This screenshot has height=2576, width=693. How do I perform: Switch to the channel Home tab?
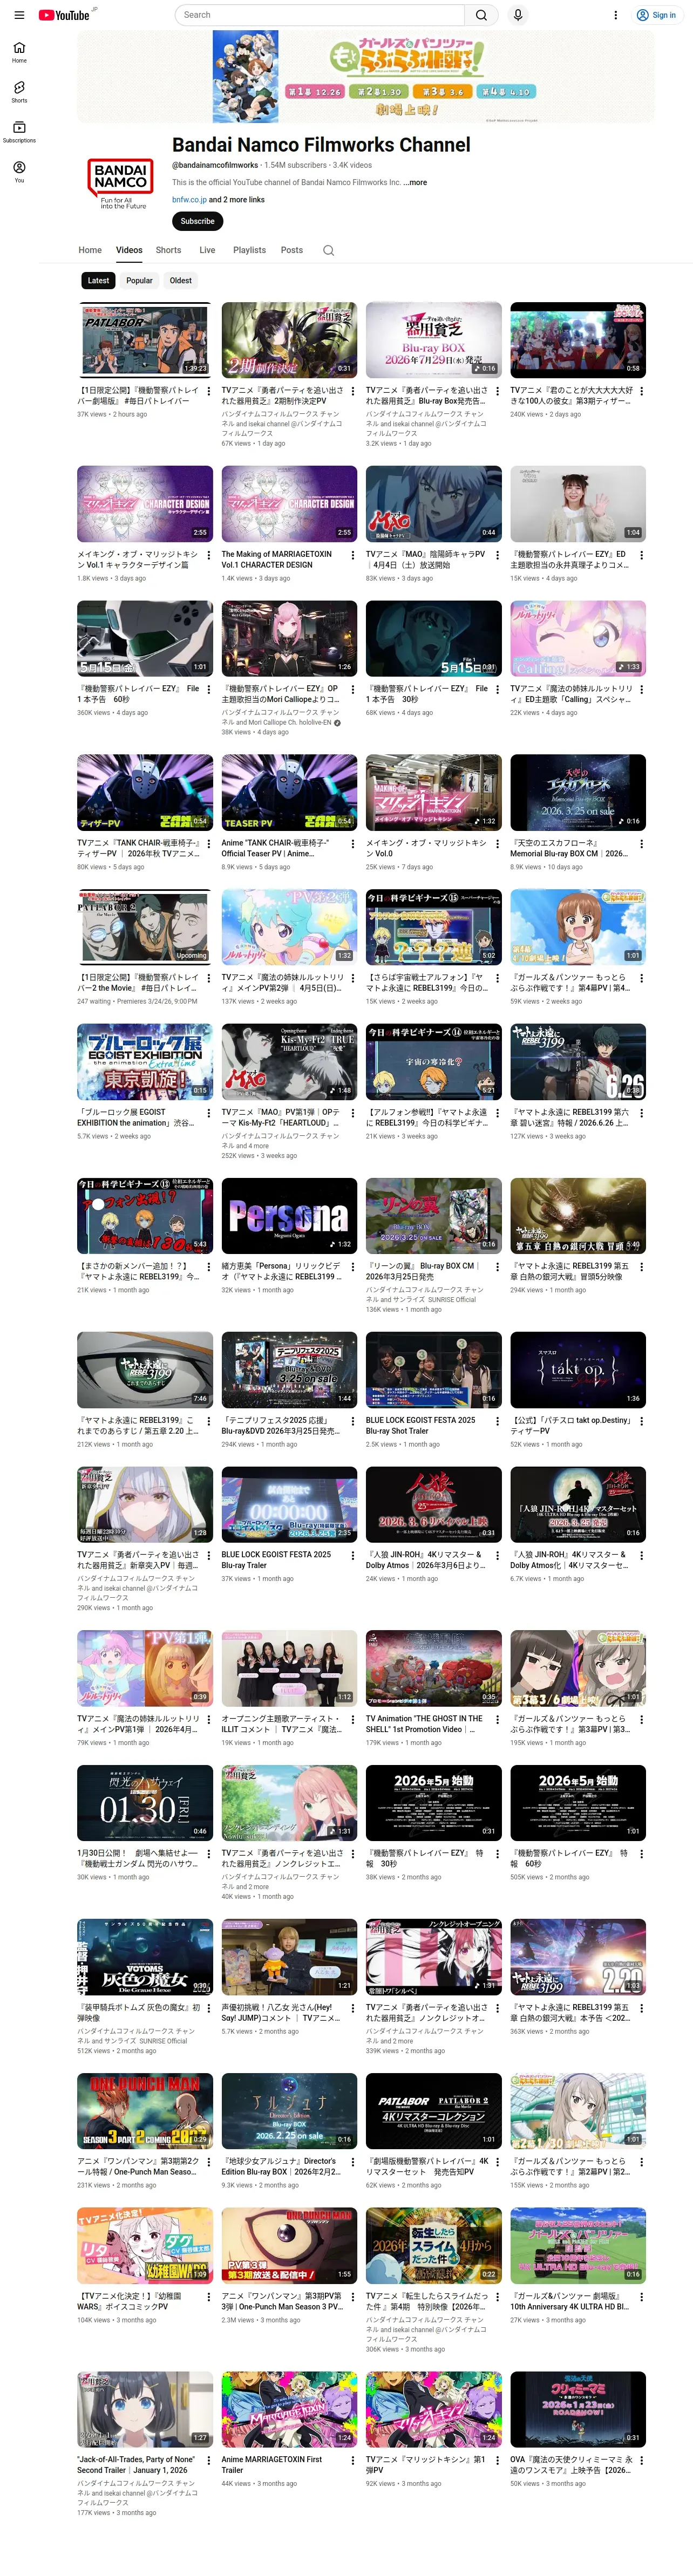(x=90, y=250)
